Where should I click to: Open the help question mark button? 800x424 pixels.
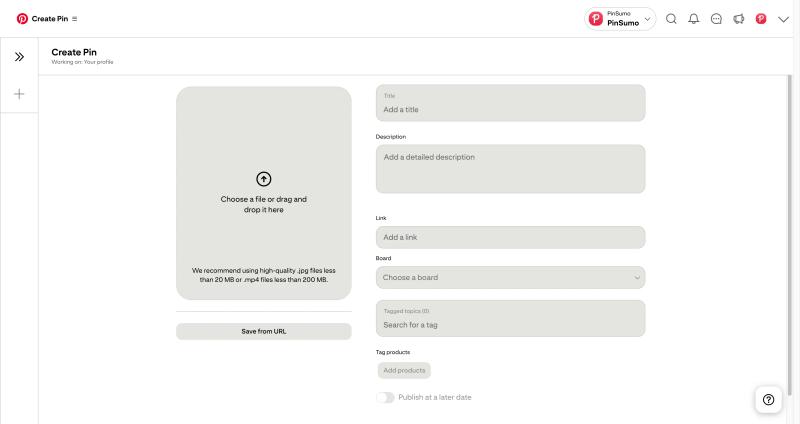768,400
